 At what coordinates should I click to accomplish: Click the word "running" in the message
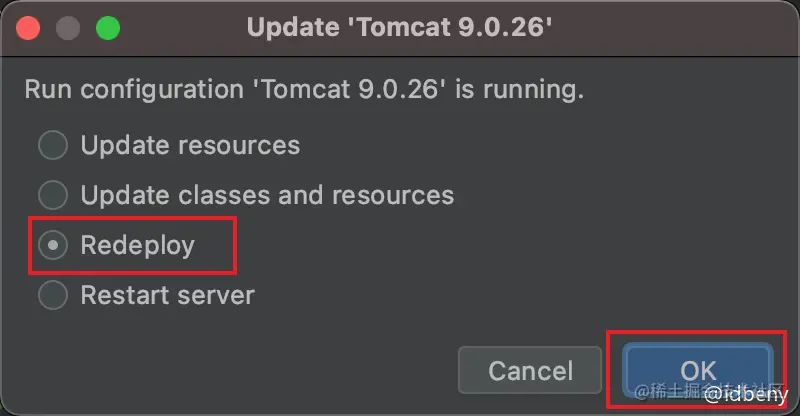tap(533, 91)
